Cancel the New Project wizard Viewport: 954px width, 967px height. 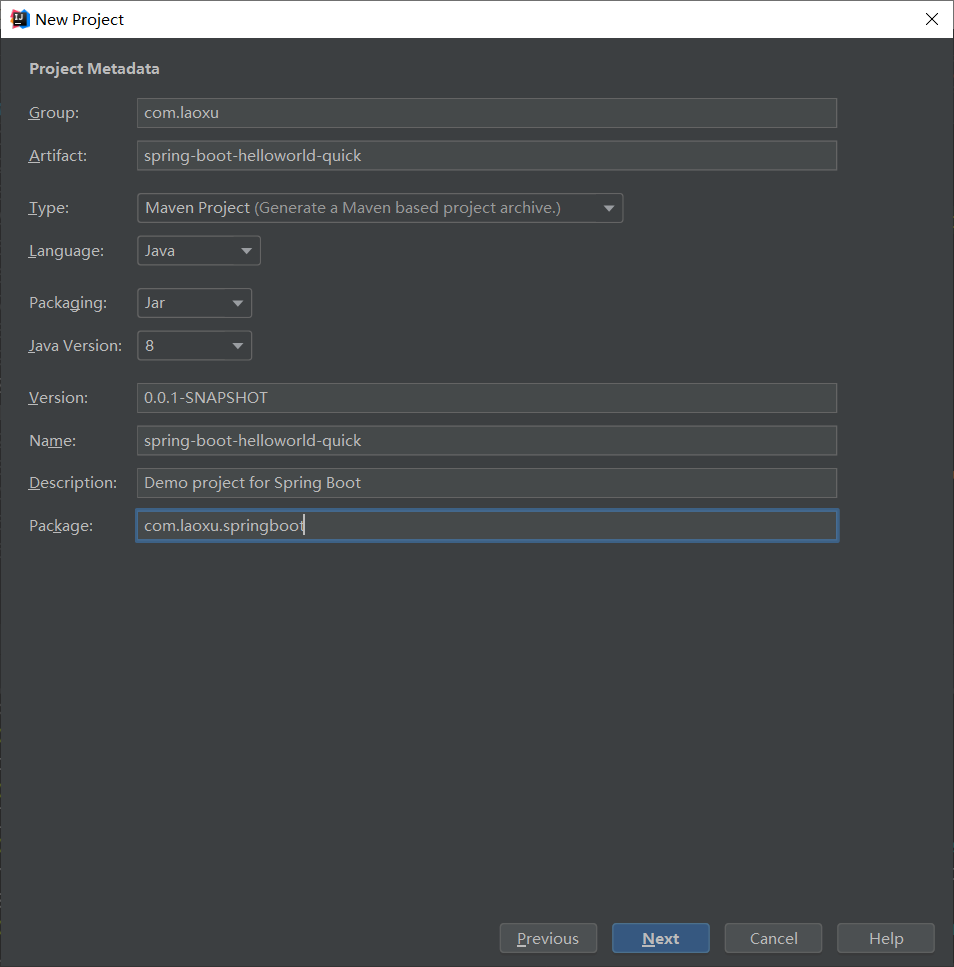click(x=773, y=938)
